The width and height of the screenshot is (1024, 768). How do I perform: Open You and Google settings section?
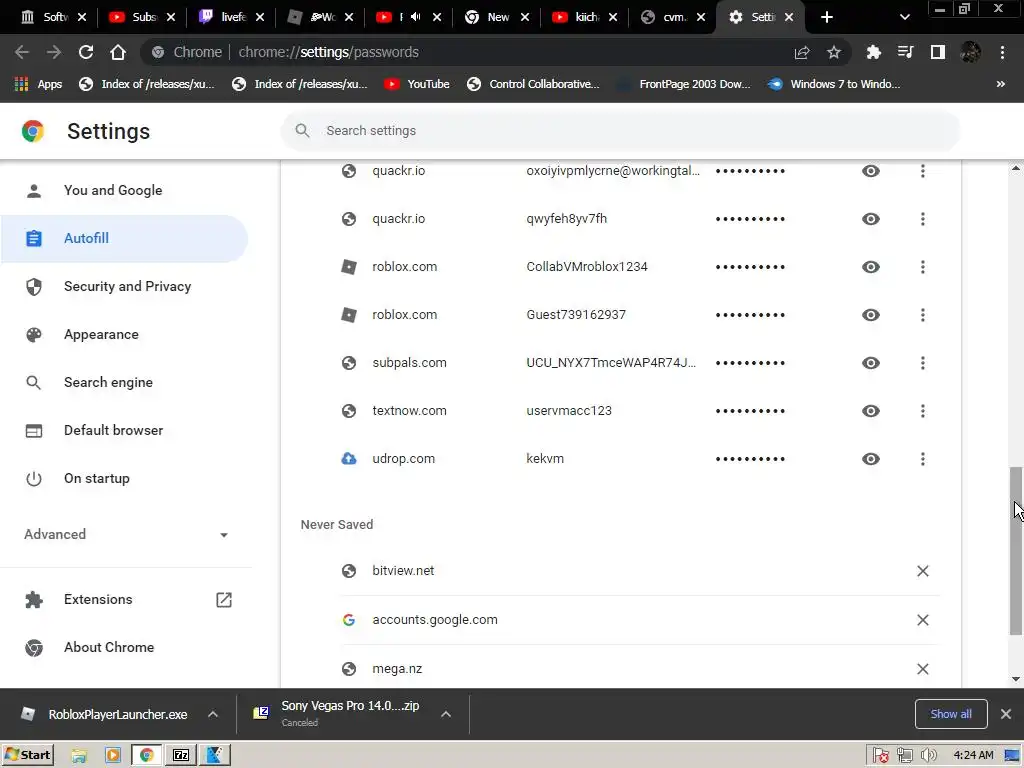point(124,191)
